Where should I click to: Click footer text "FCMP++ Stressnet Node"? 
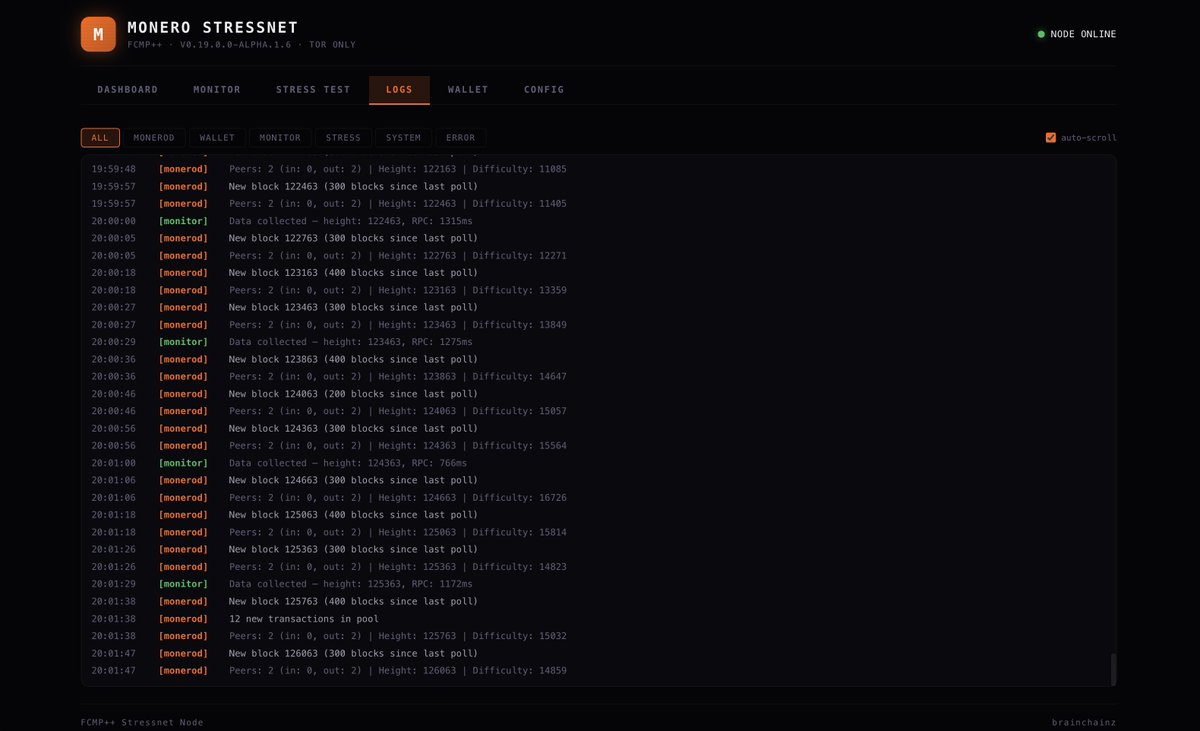pos(142,722)
